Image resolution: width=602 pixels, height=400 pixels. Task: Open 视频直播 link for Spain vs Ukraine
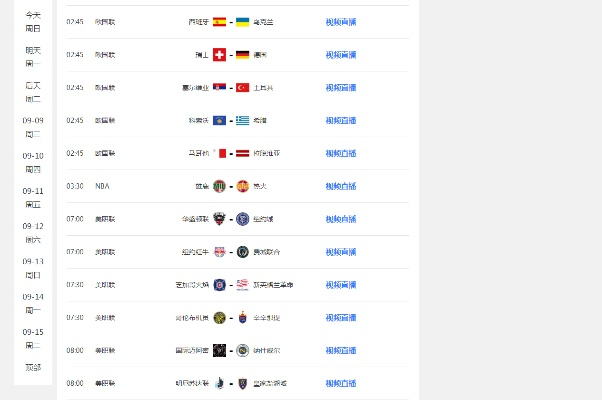pyautogui.click(x=340, y=21)
